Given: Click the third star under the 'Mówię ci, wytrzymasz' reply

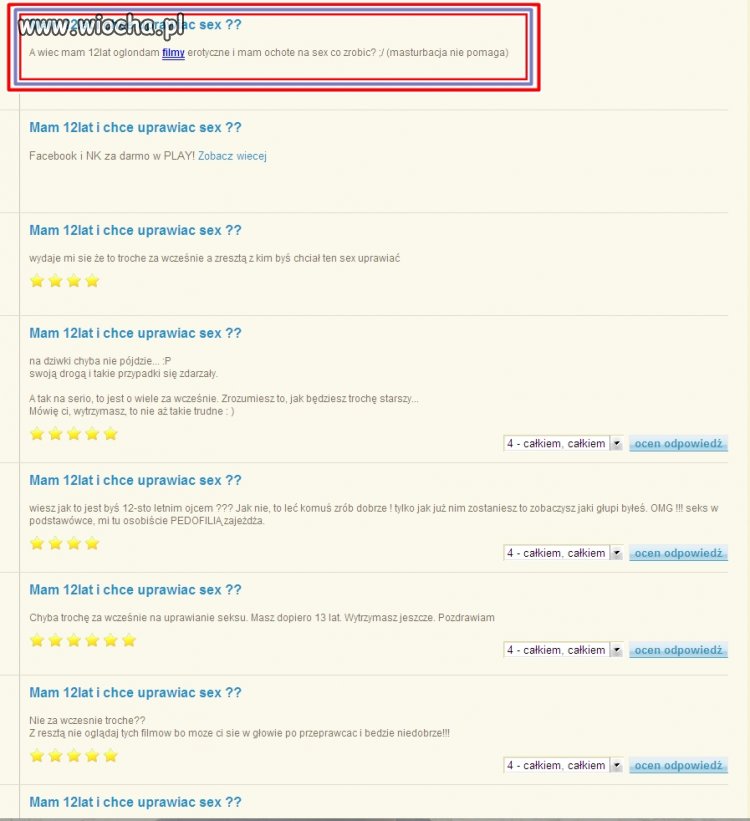Looking at the screenshot, I should 74,434.
